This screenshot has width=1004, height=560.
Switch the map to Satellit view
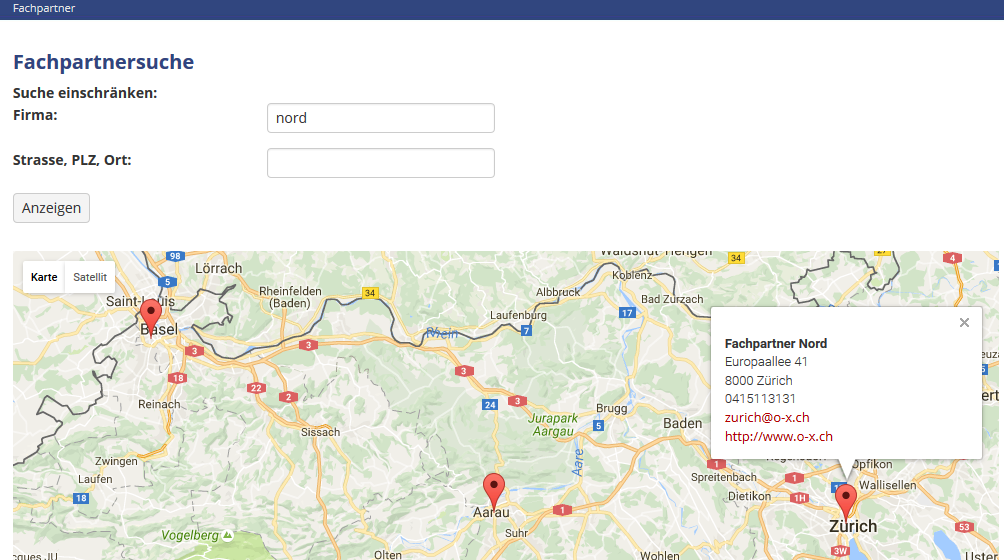click(x=90, y=277)
